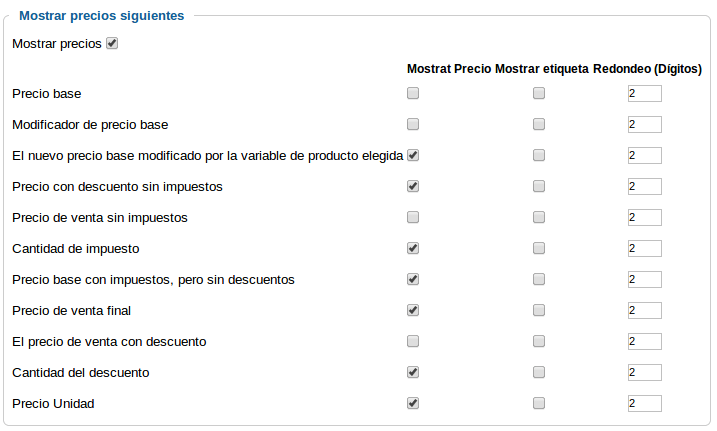Check Mostrat Precio for El precio de venta con descuento
Image resolution: width=717 pixels, height=431 pixels.
click(x=413, y=341)
